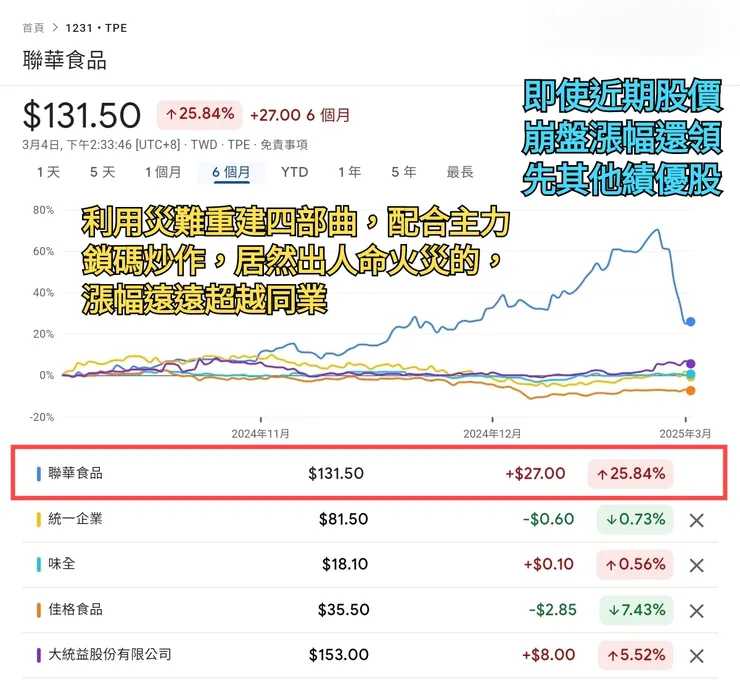
Task: Click the purple 大統益 chart endpoint dot
Action: point(690,364)
